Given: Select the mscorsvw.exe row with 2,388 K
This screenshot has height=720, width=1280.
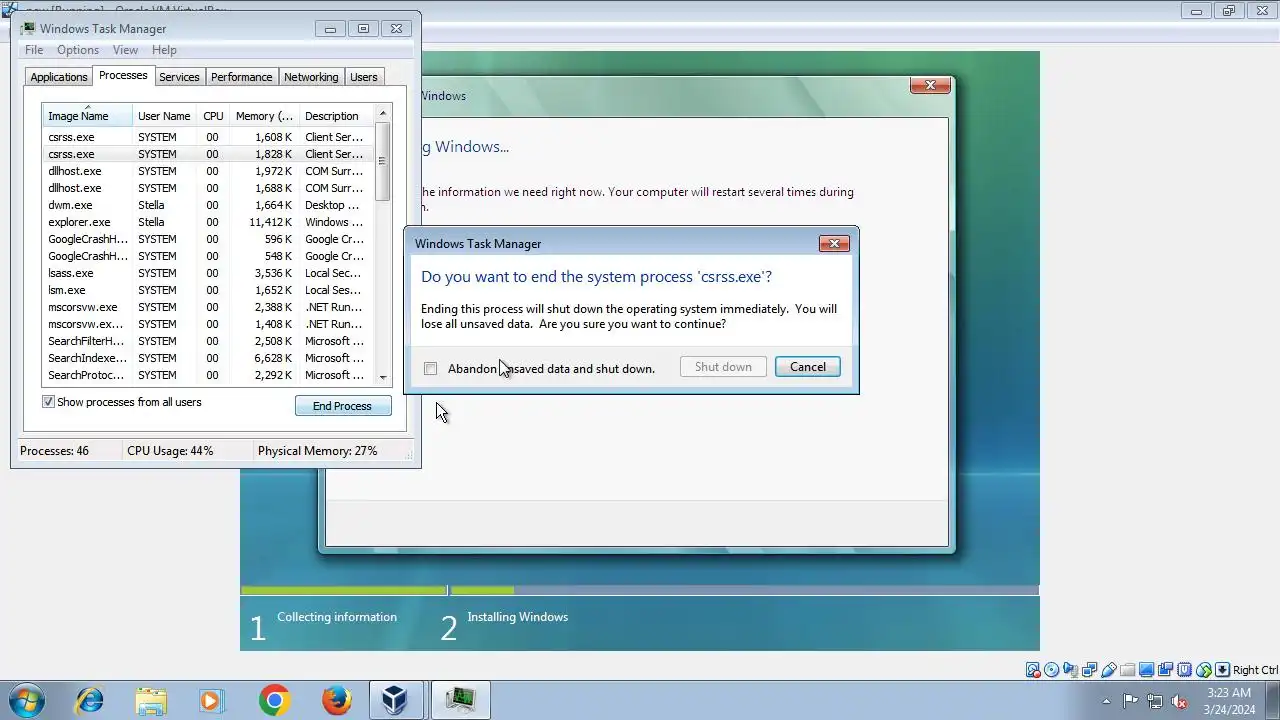Looking at the screenshot, I should coord(208,307).
